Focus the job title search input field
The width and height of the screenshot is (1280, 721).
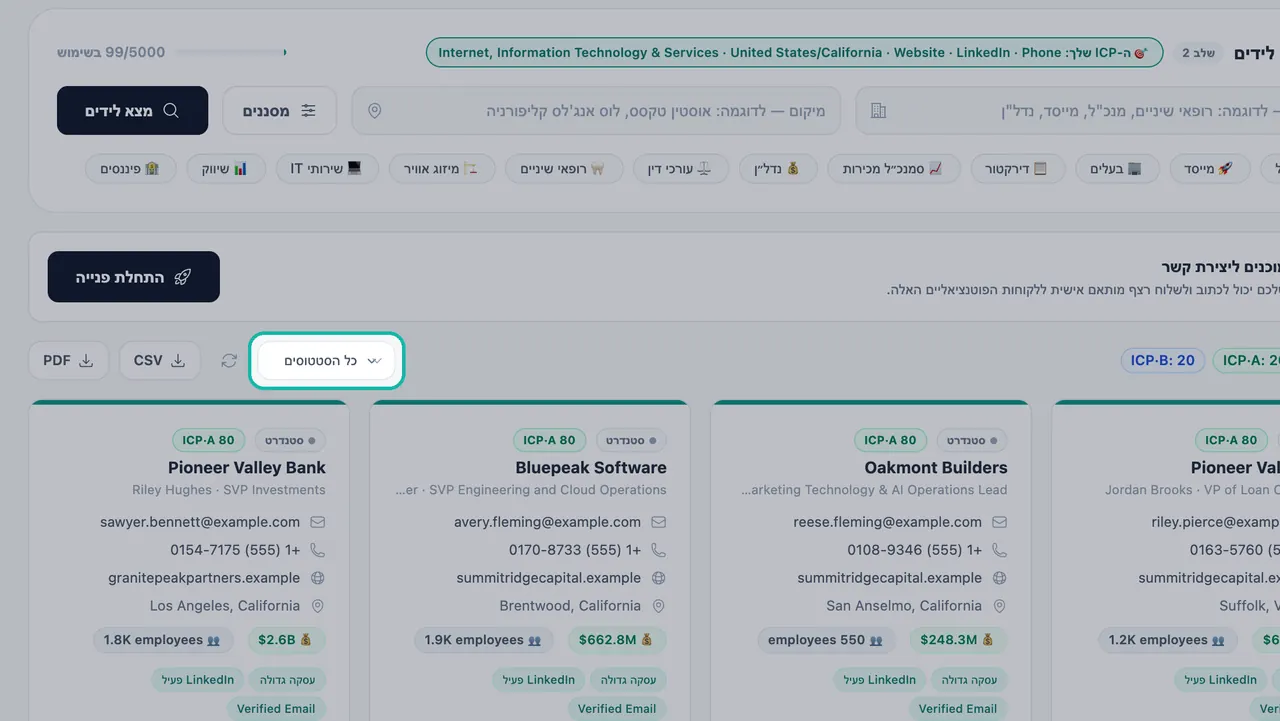(x=1068, y=111)
